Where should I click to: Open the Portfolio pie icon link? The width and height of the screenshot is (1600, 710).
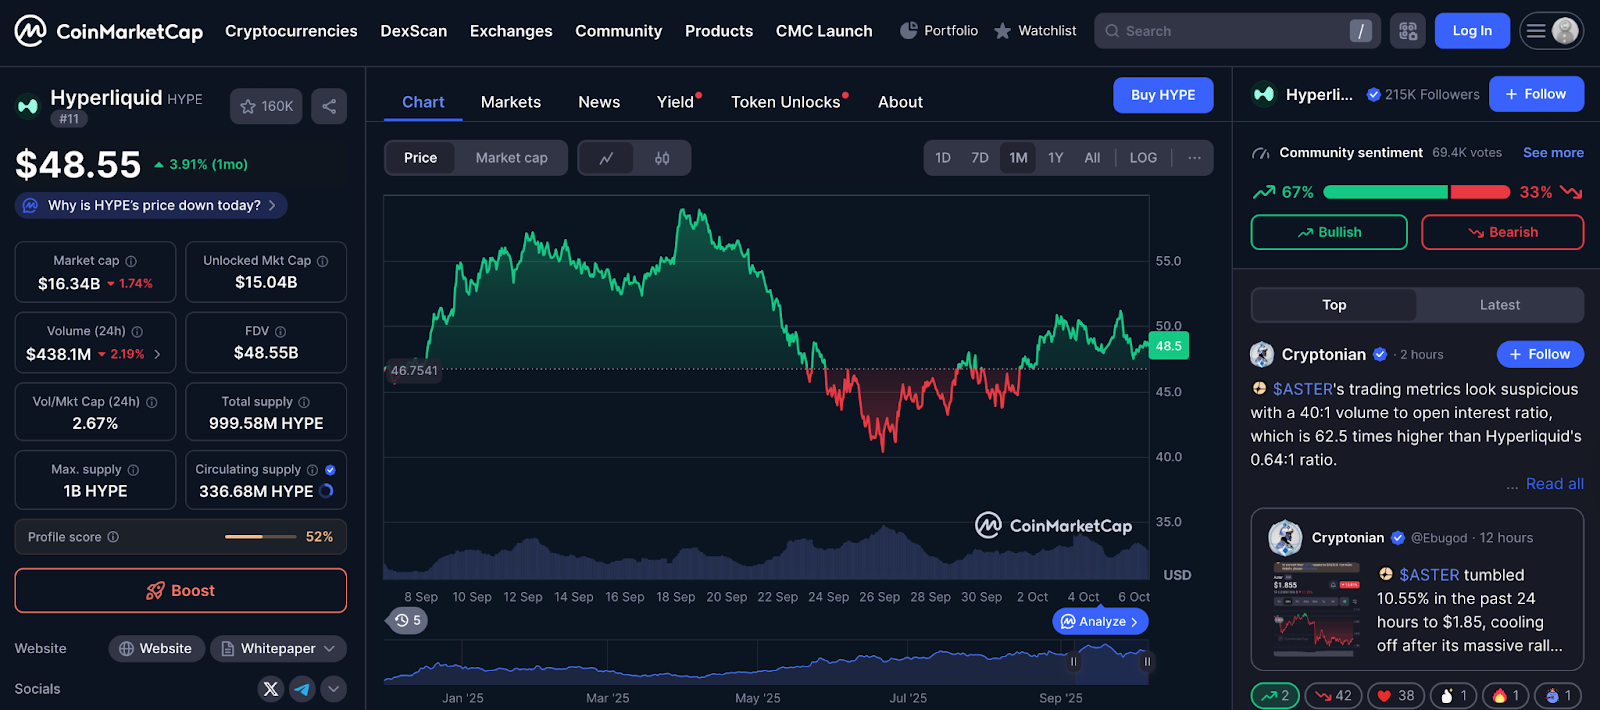939,31
